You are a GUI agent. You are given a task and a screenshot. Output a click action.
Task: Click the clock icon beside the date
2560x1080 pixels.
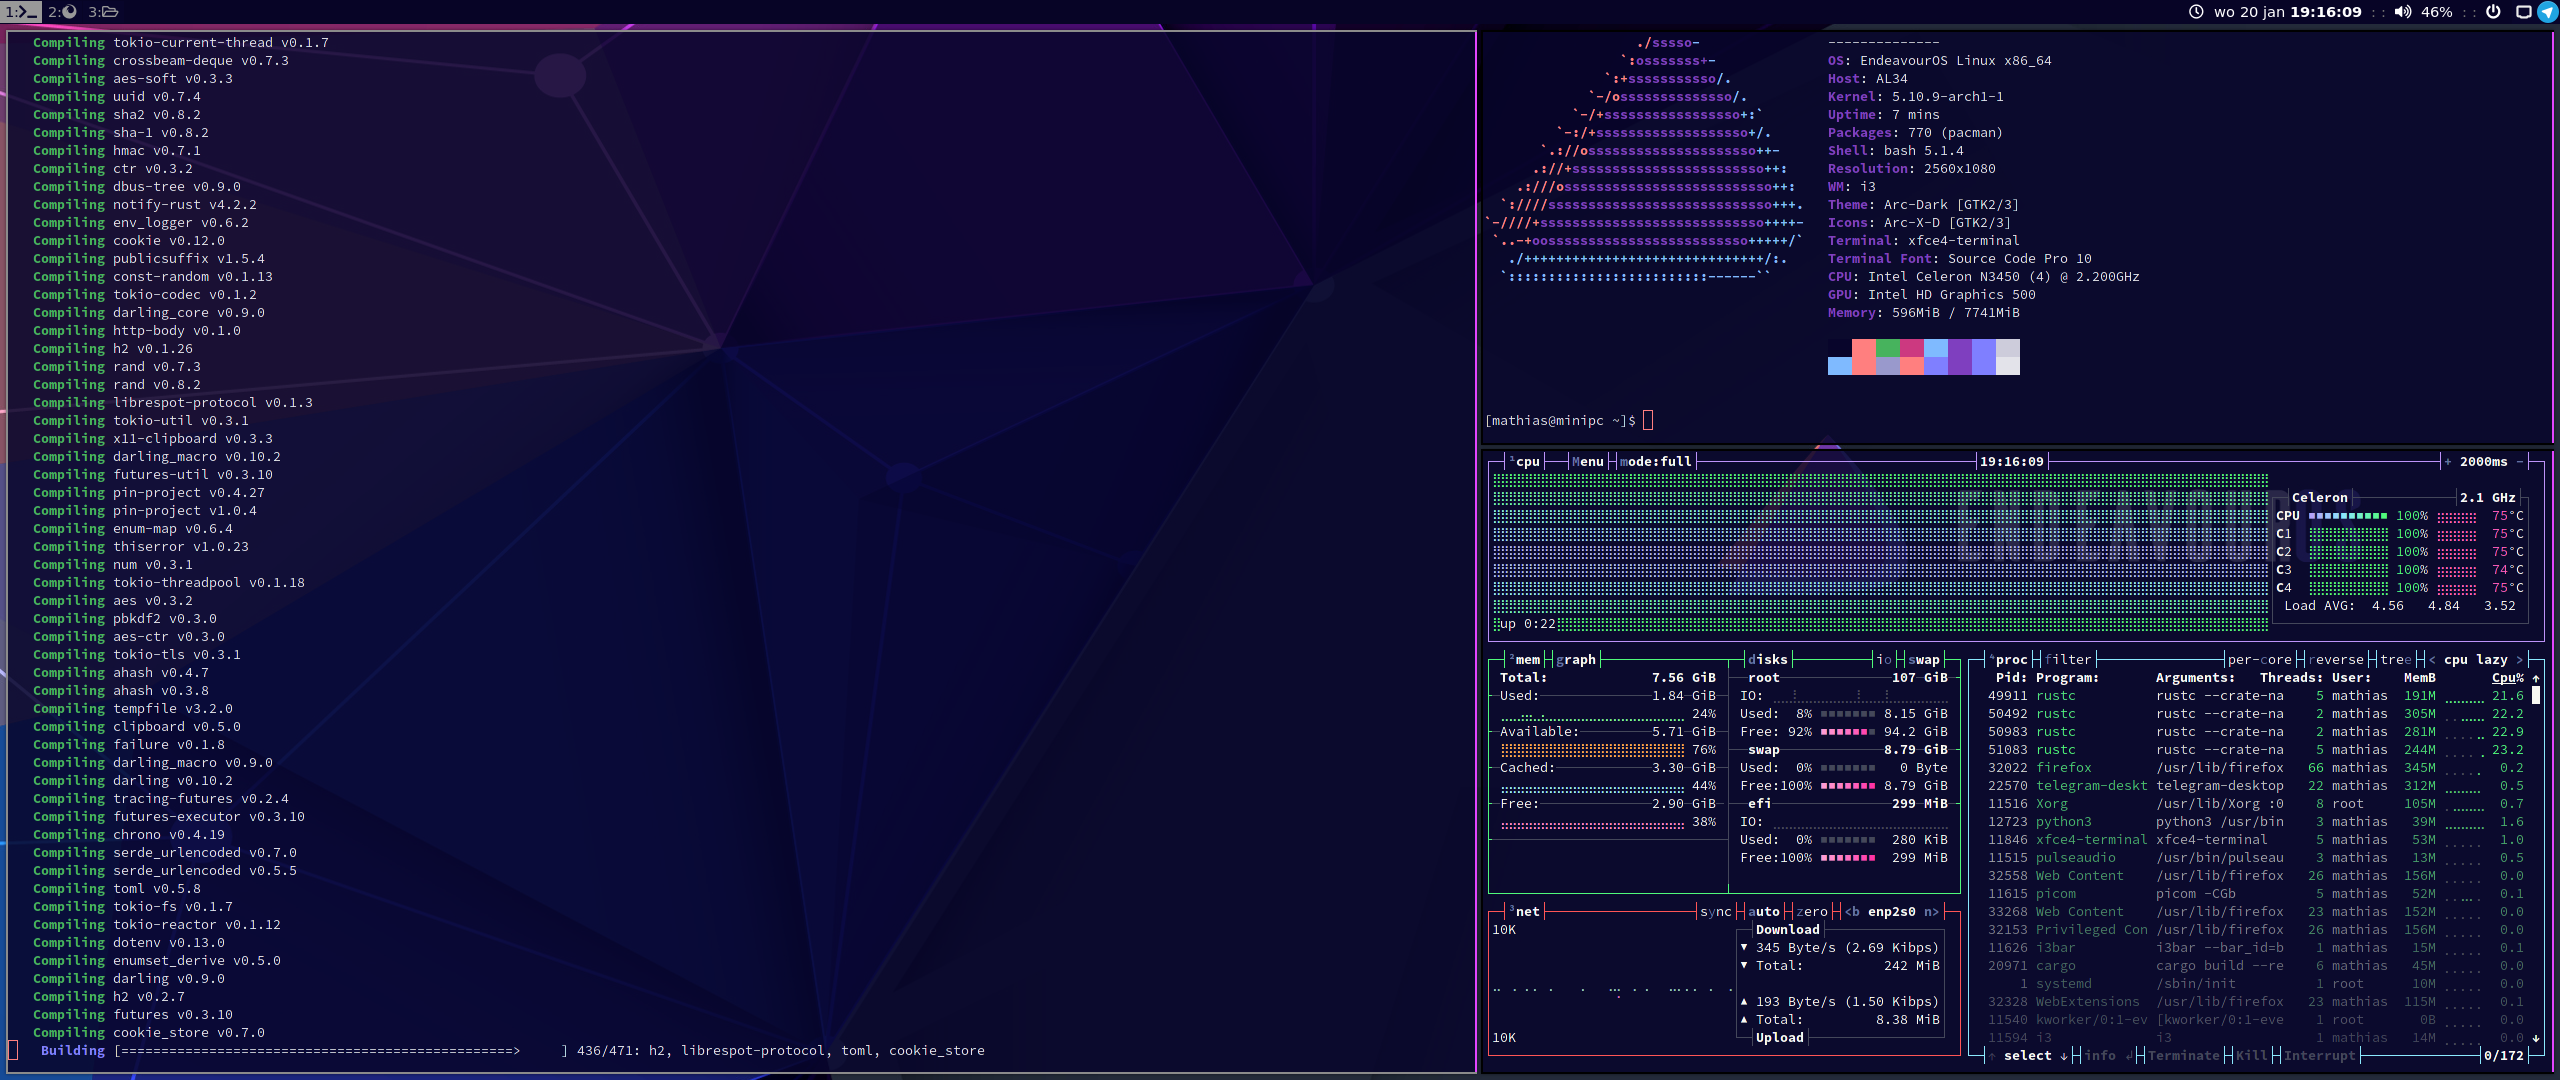(2197, 12)
